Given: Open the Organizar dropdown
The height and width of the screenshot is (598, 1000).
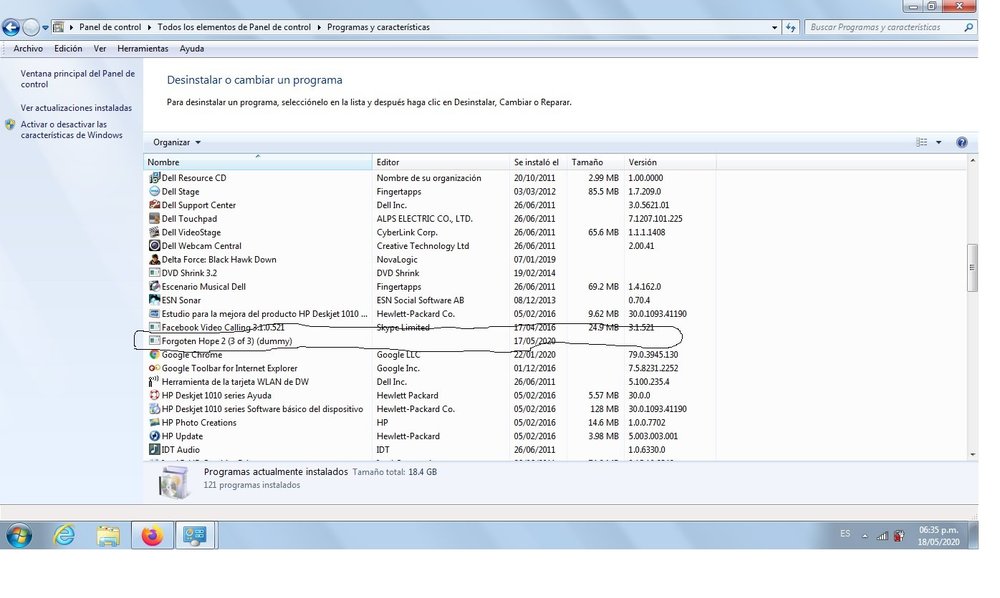Looking at the screenshot, I should (174, 142).
